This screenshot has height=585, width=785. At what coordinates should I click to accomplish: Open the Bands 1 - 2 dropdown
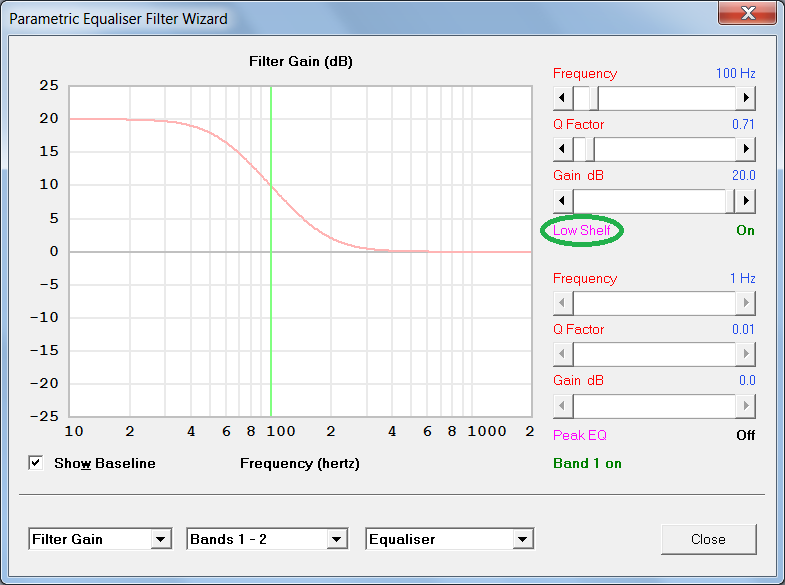[x=336, y=539]
